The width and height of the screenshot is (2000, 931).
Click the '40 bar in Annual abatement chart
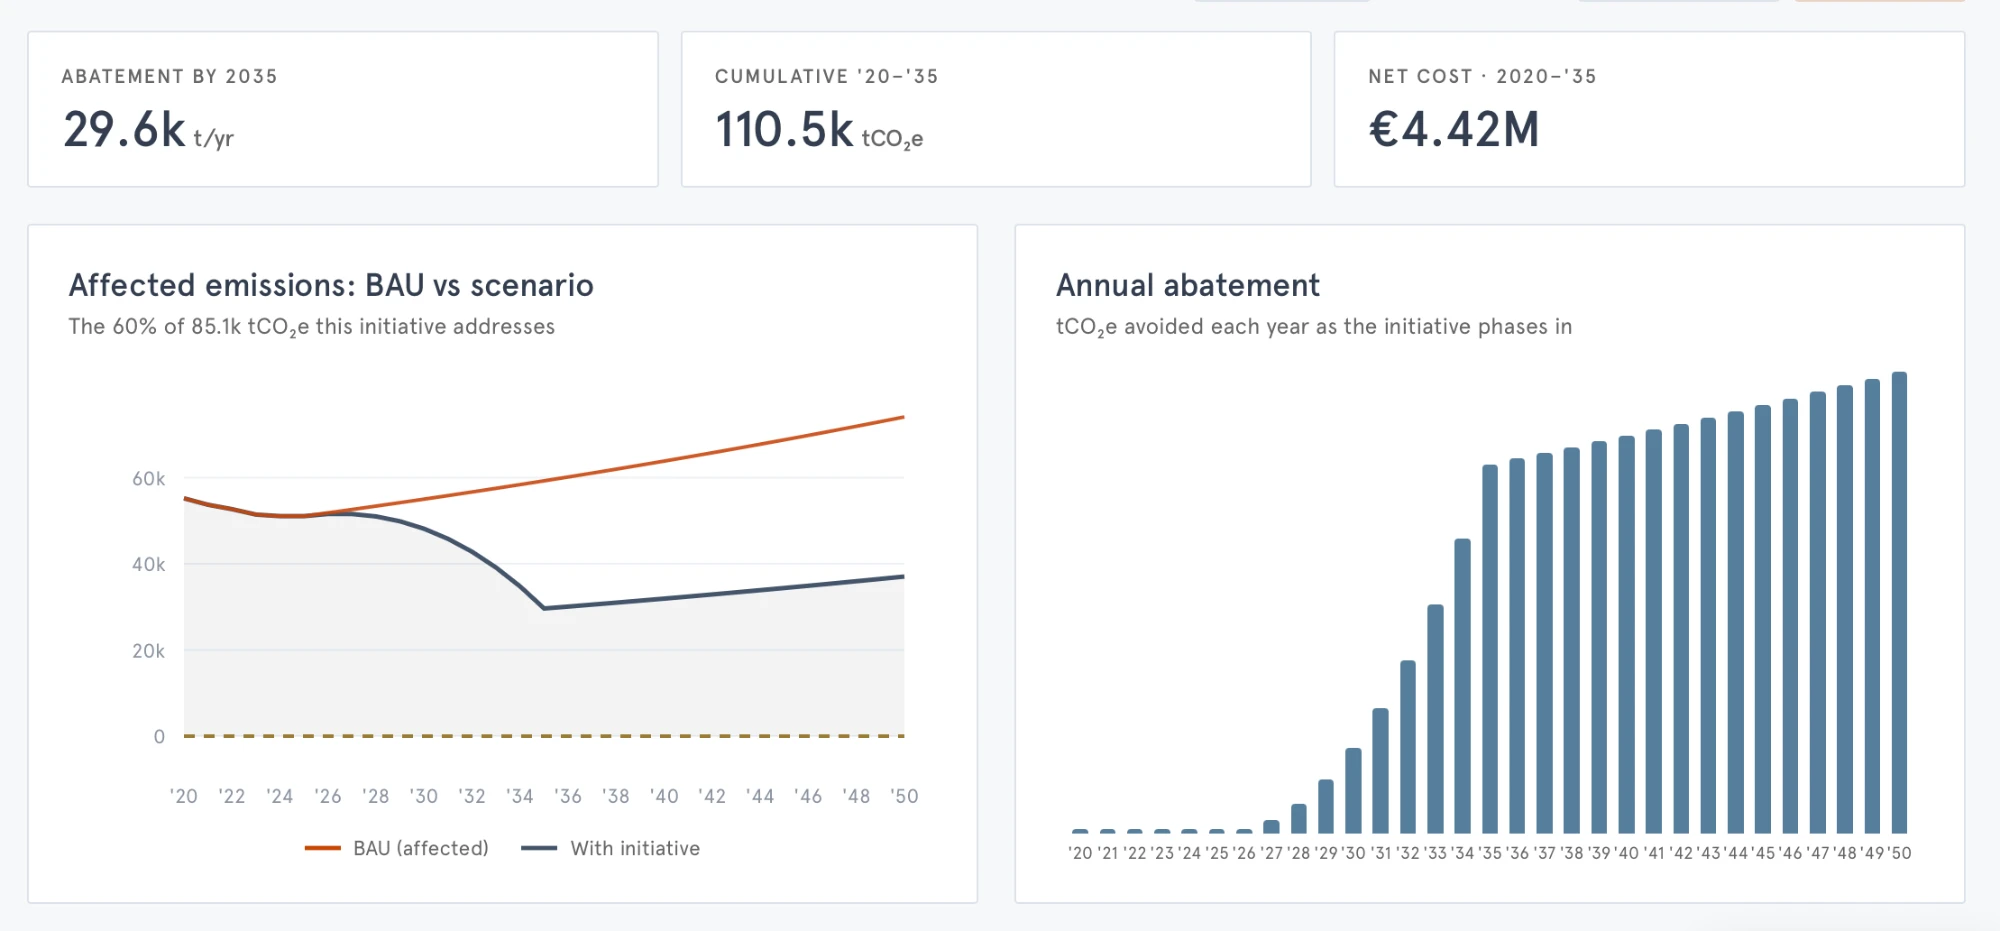click(1627, 635)
